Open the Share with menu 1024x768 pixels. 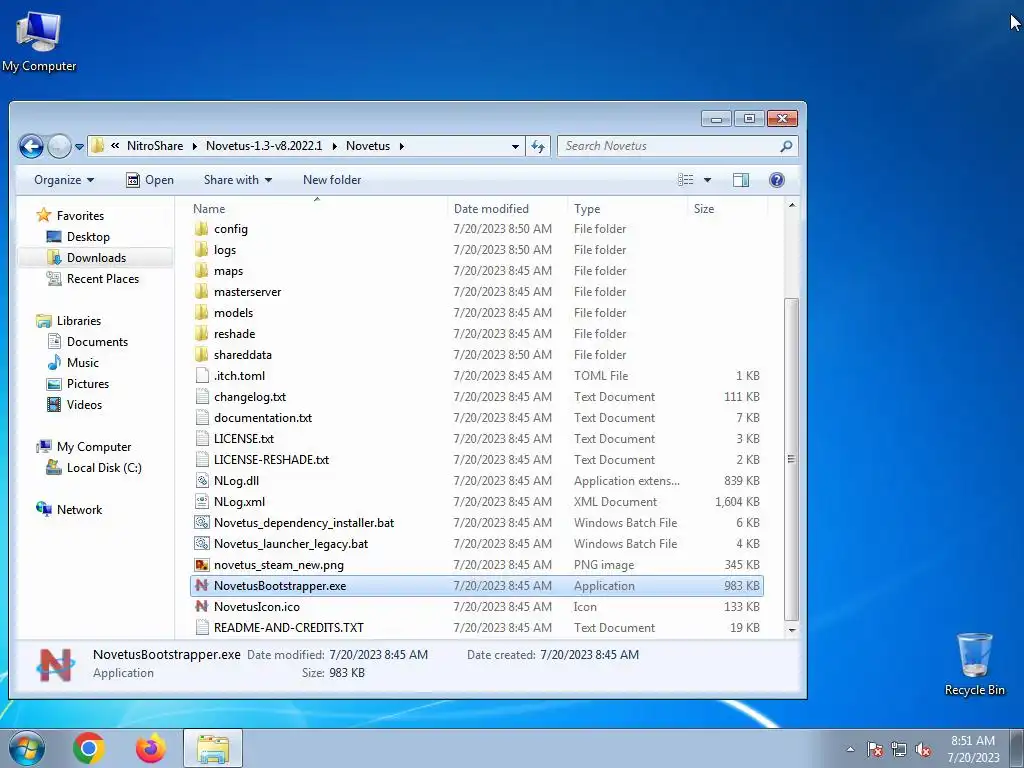[238, 180]
